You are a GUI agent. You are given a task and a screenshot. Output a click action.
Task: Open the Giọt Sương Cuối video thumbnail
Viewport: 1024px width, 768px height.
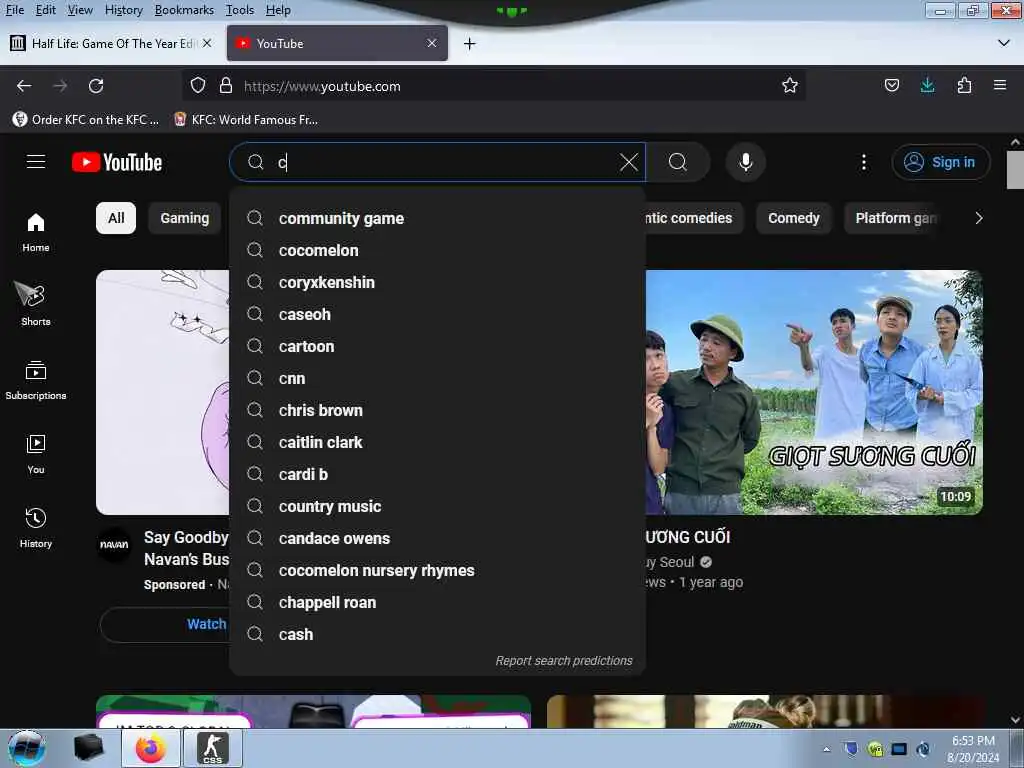(x=814, y=392)
